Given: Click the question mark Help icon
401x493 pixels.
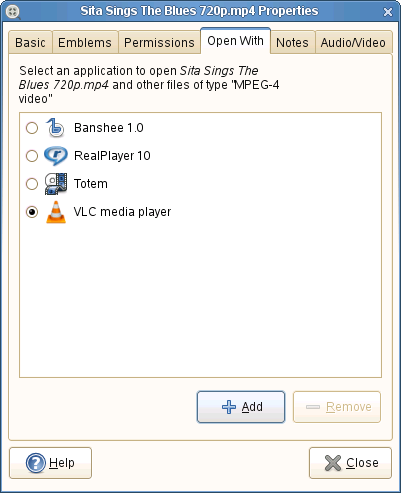Looking at the screenshot, I should click(x=36, y=463).
